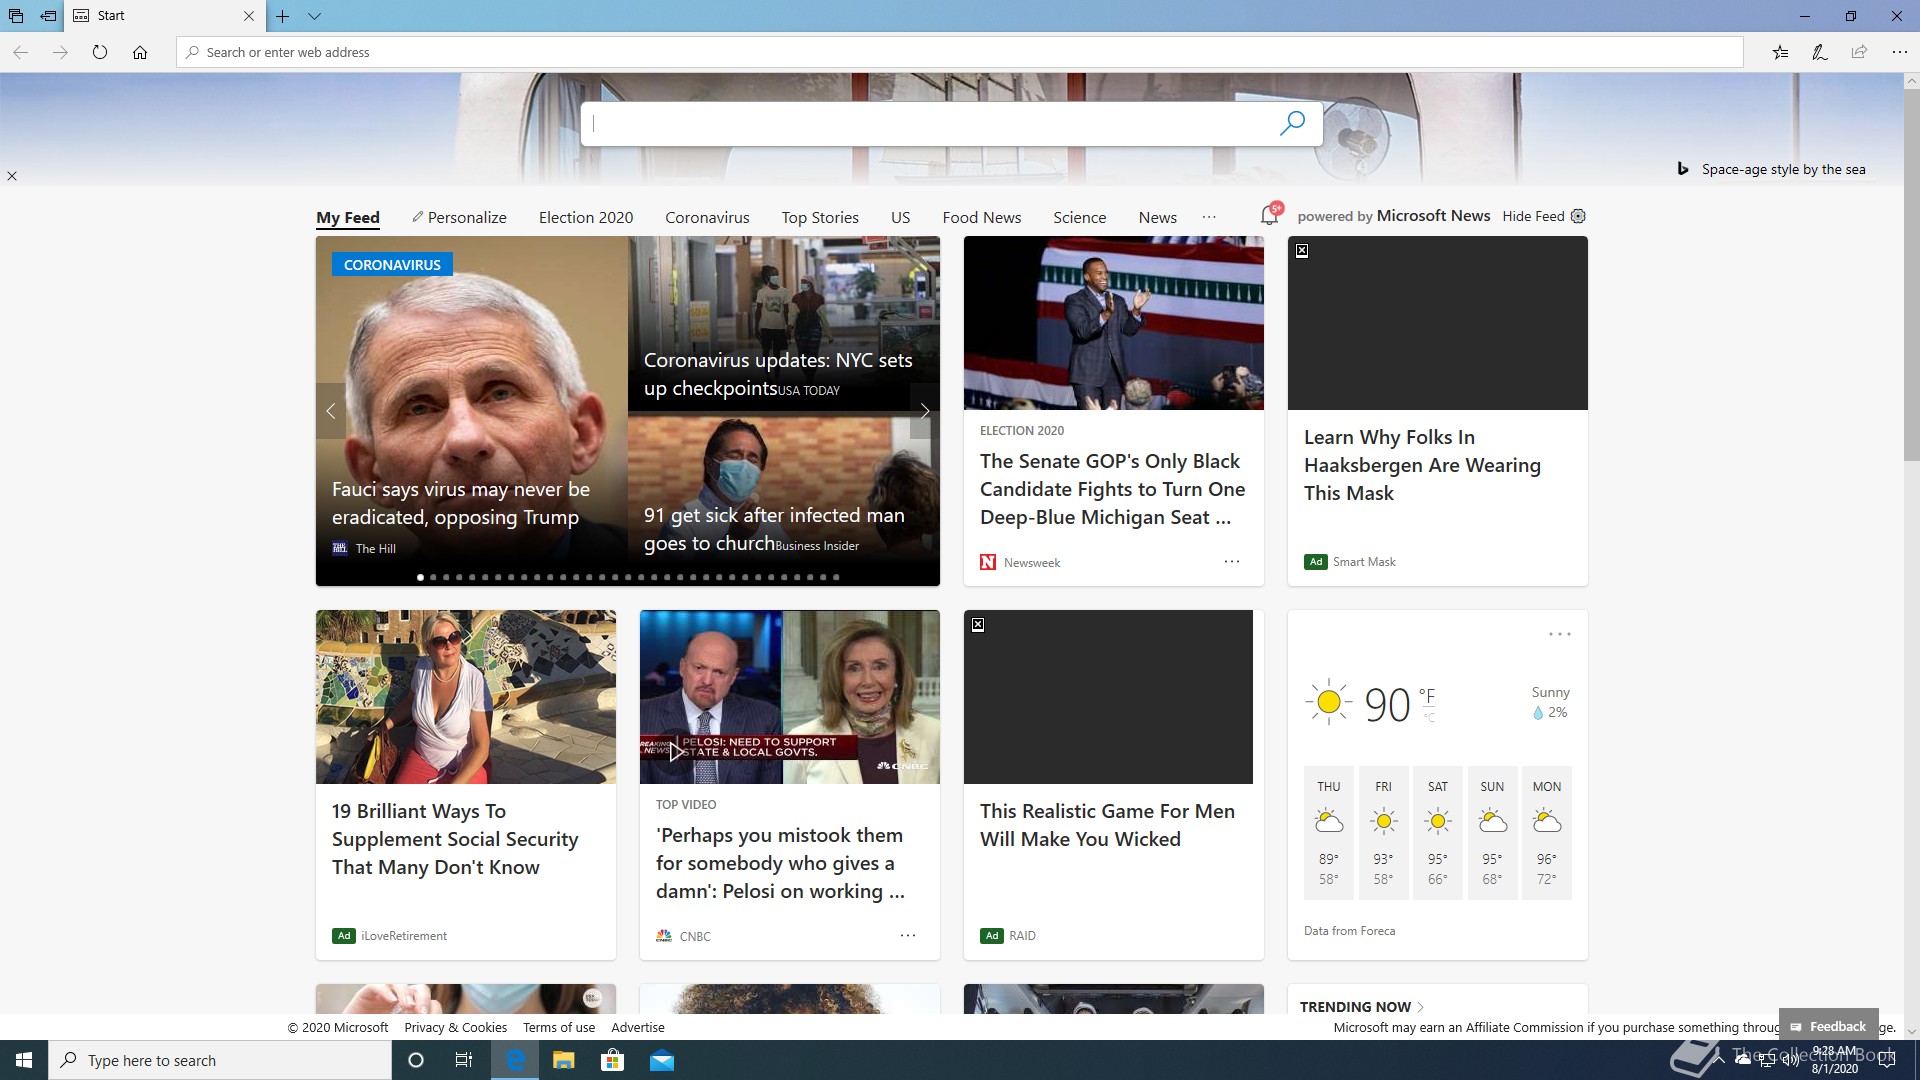The image size is (1920, 1080).
Task: Select the first carousel dot indicator
Action: [x=420, y=577]
